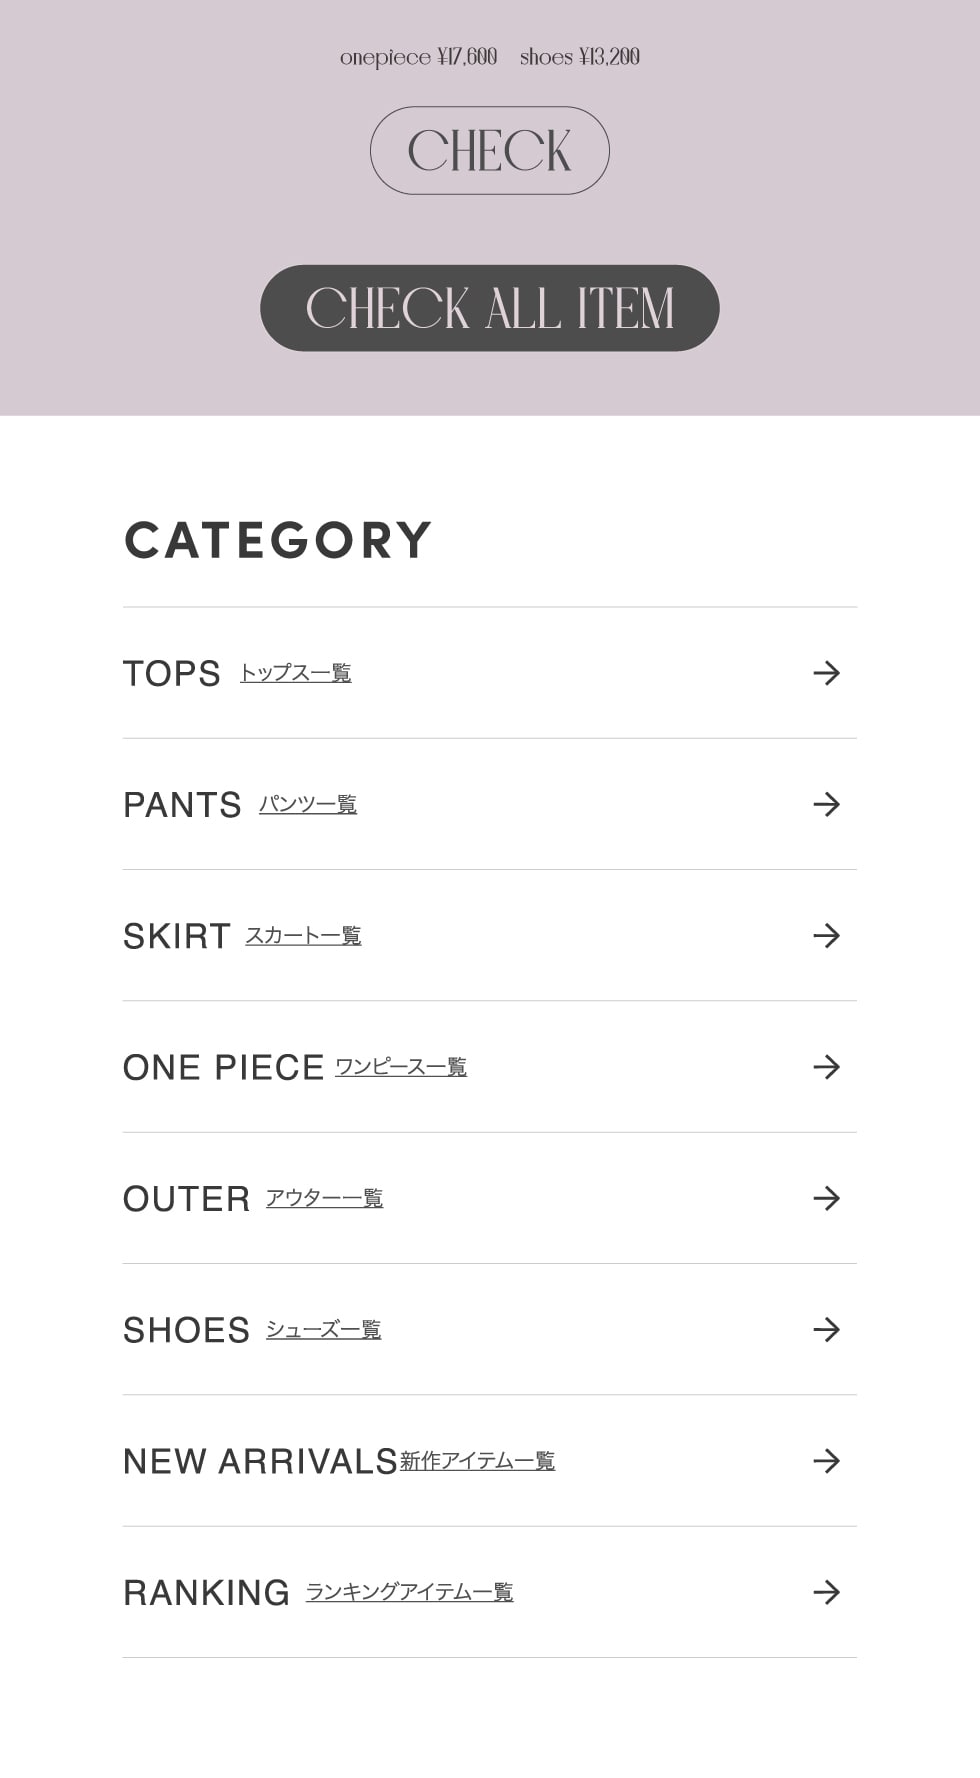Viewport: 980px width, 1778px height.
Task: Open the ワンピース一覧 link
Action: (x=400, y=1067)
